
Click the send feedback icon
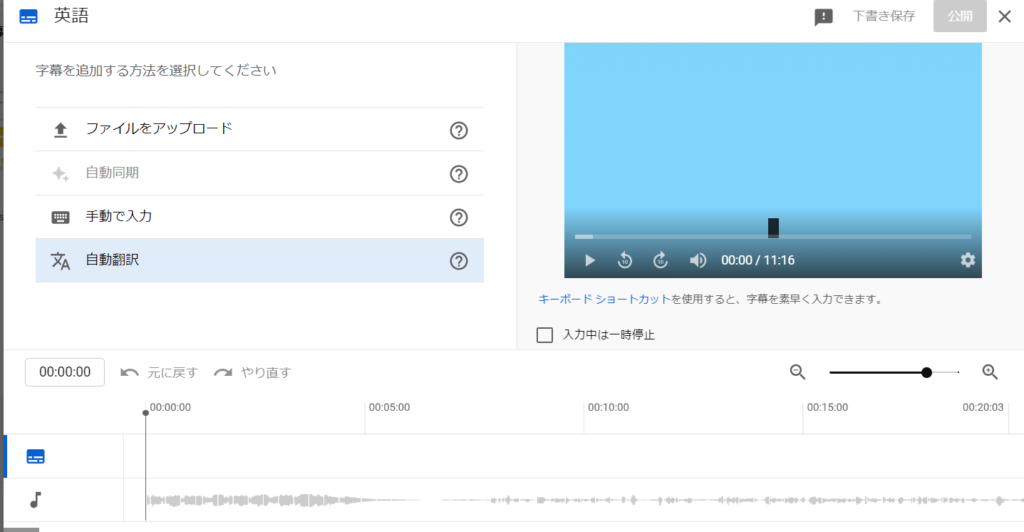(x=824, y=17)
